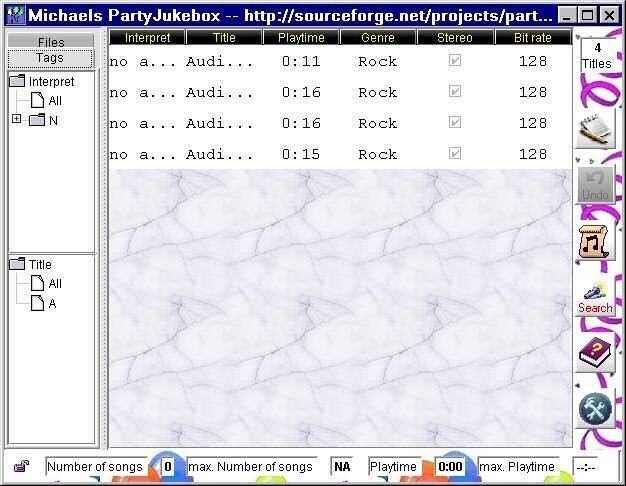Click the max. Playtime label
Viewport: 626px width, 486px height.
pos(517,466)
